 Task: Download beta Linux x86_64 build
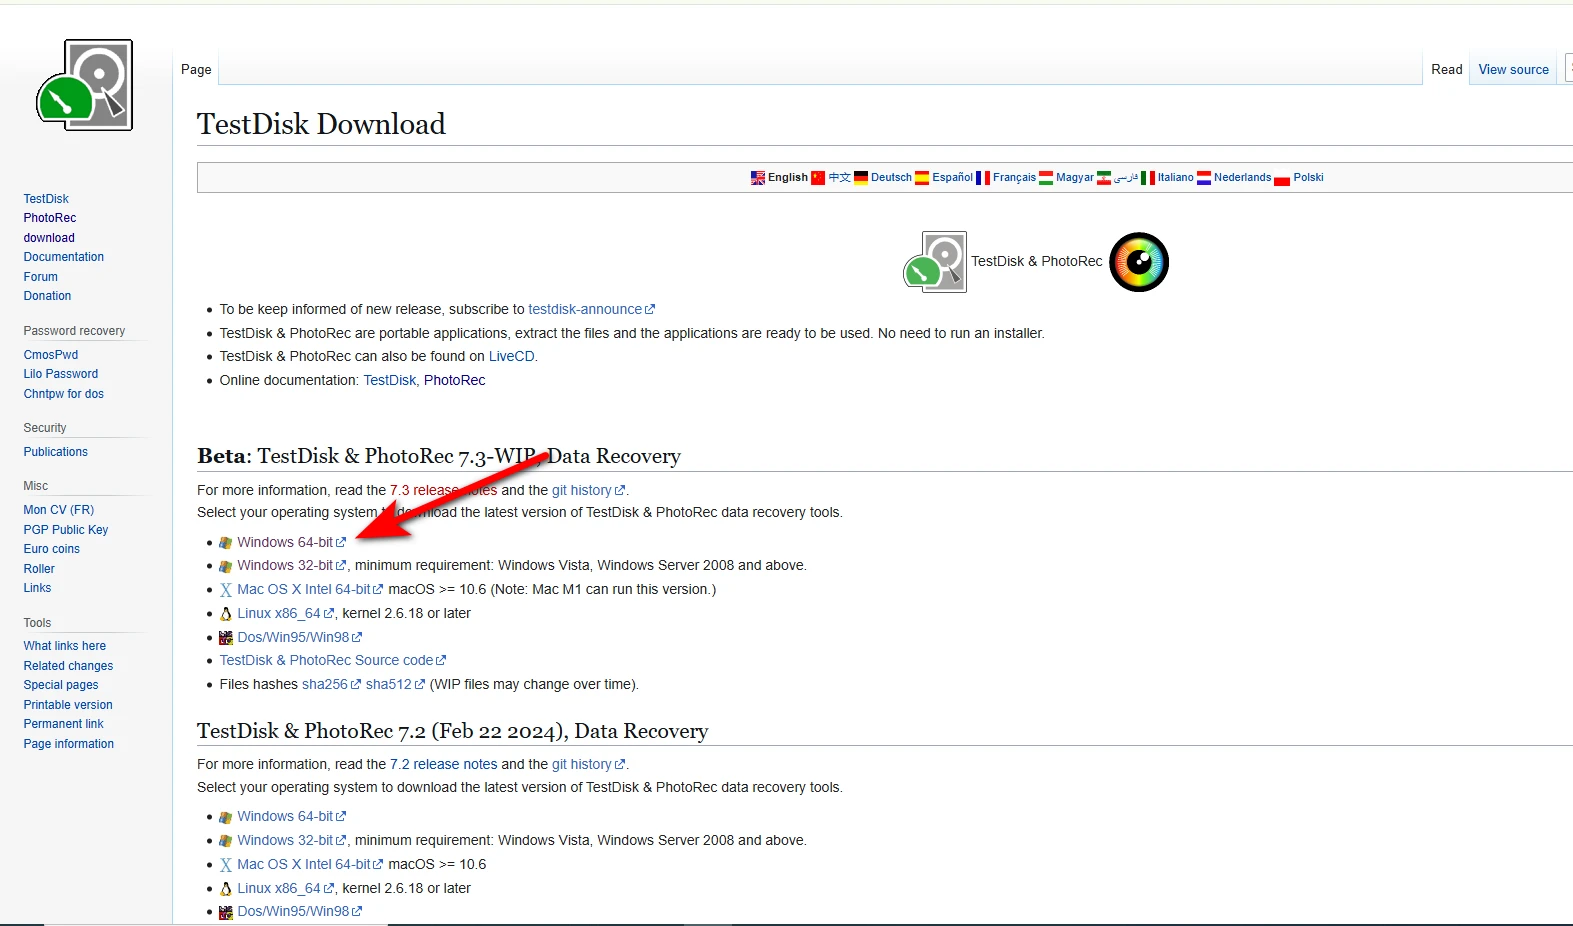[285, 613]
